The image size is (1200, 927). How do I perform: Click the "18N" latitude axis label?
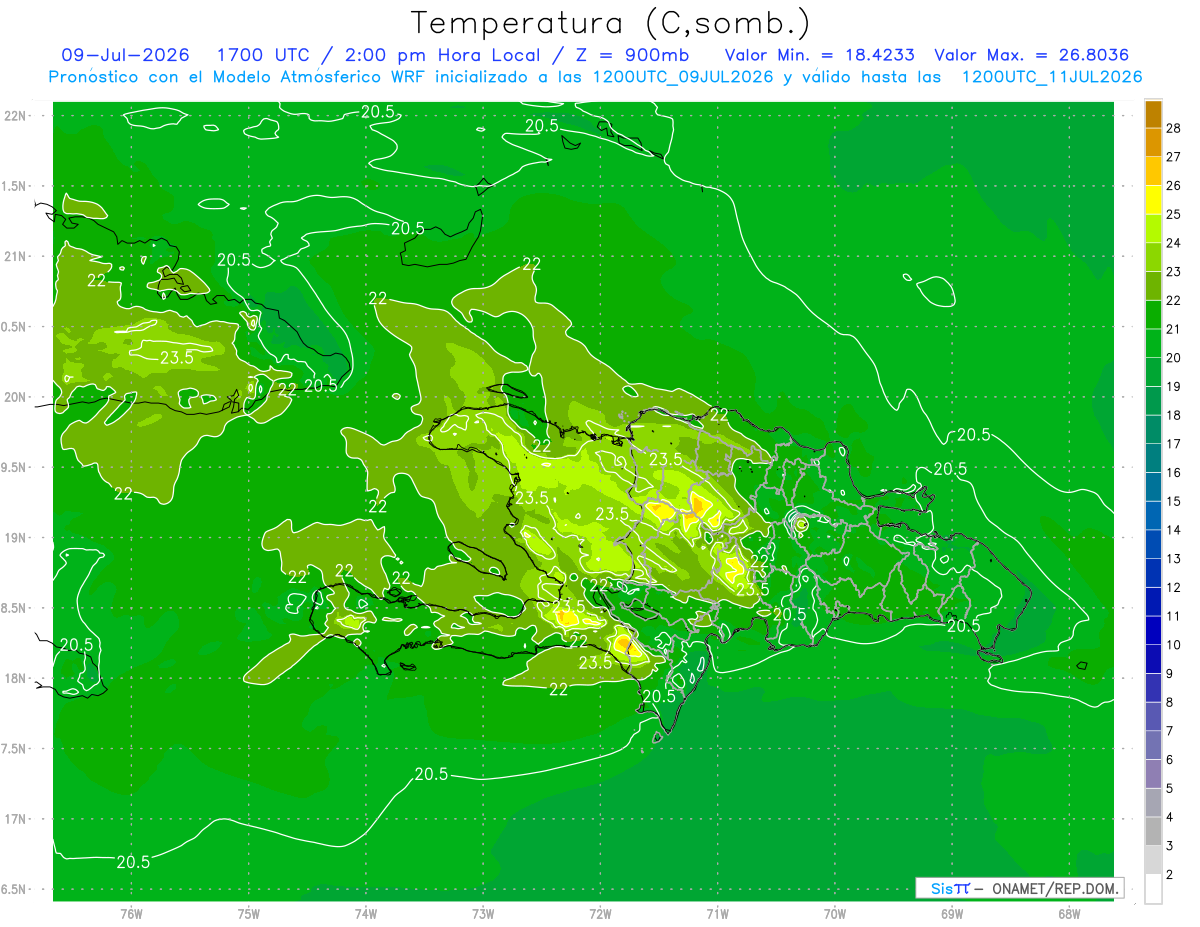tap(15, 678)
